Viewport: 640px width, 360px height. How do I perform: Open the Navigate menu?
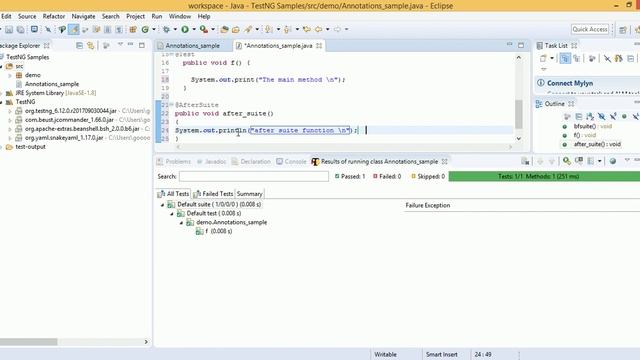[x=83, y=16]
